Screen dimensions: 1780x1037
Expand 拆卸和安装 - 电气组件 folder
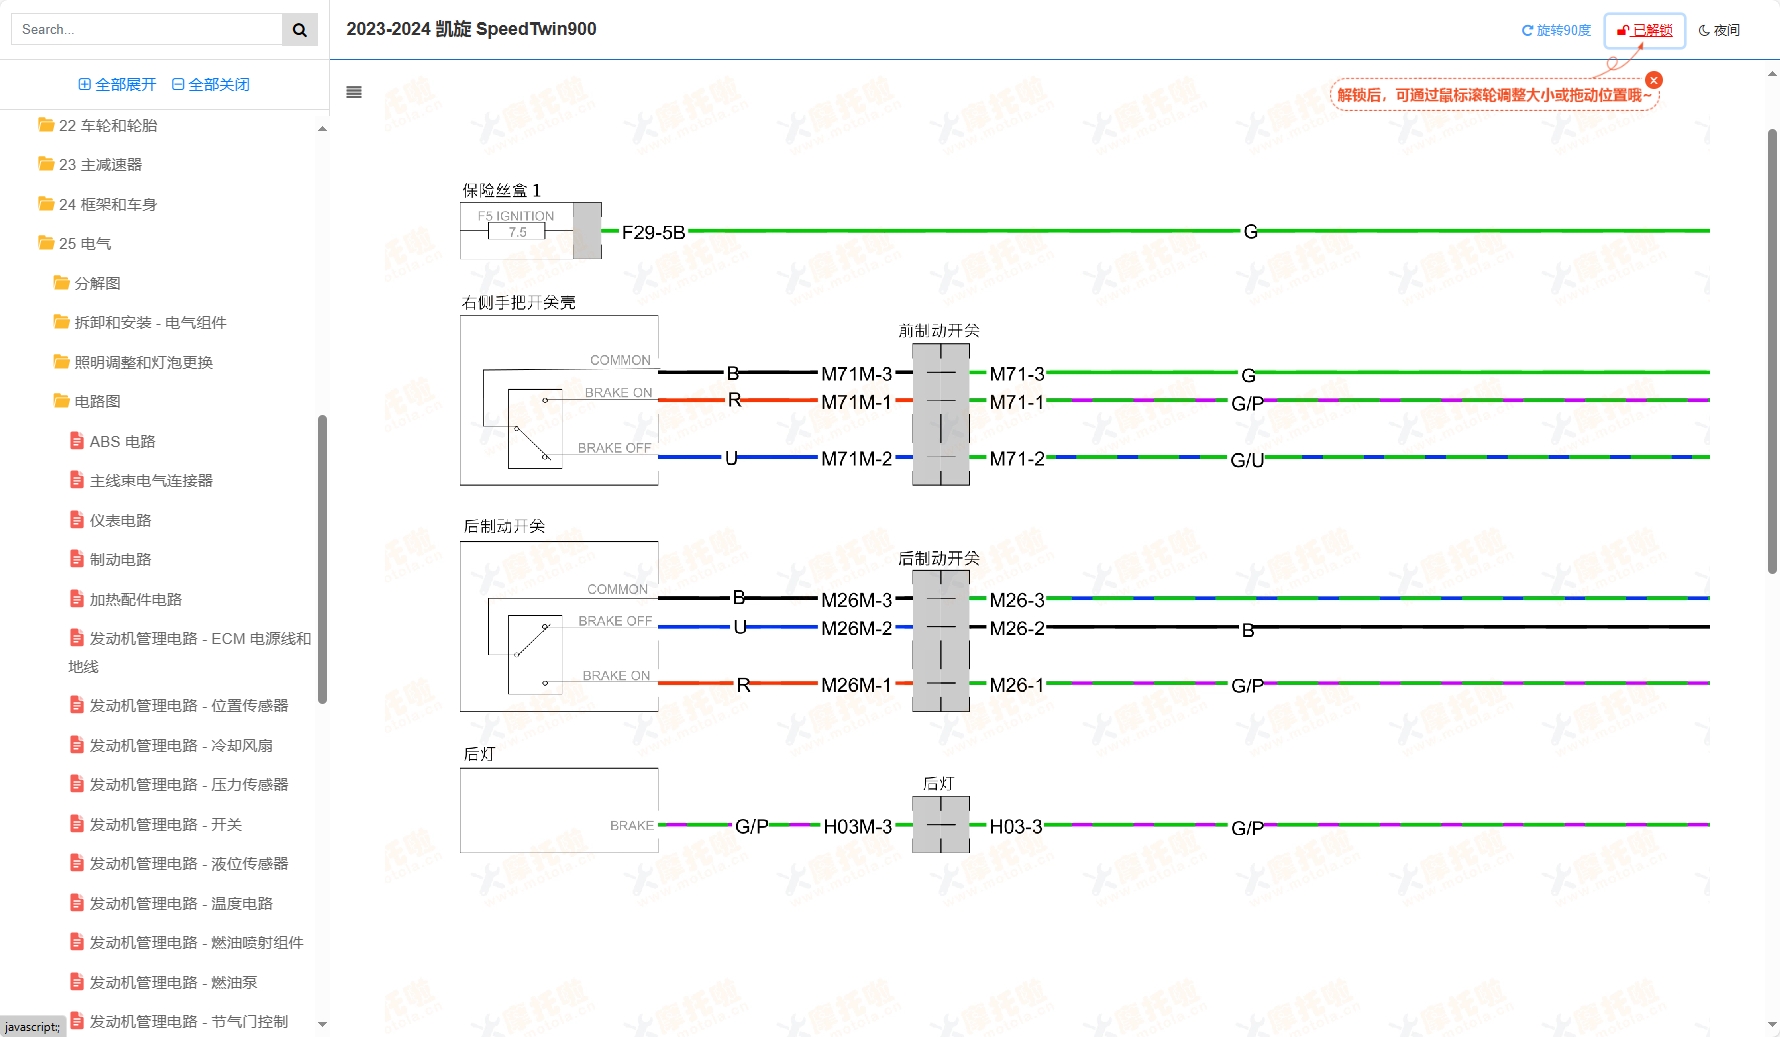[150, 323]
